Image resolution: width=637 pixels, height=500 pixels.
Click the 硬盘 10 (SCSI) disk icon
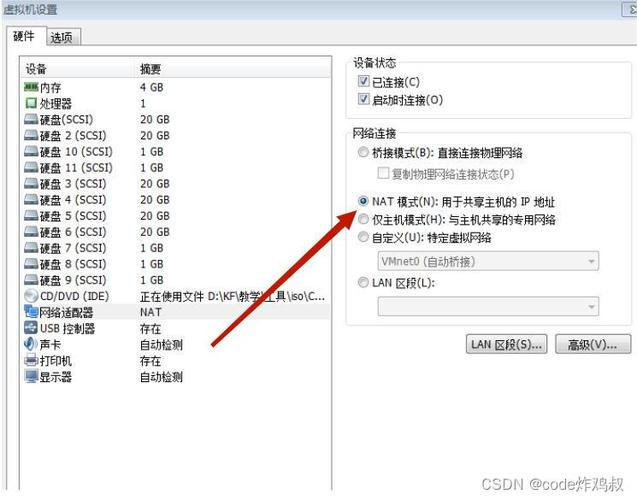[31, 152]
